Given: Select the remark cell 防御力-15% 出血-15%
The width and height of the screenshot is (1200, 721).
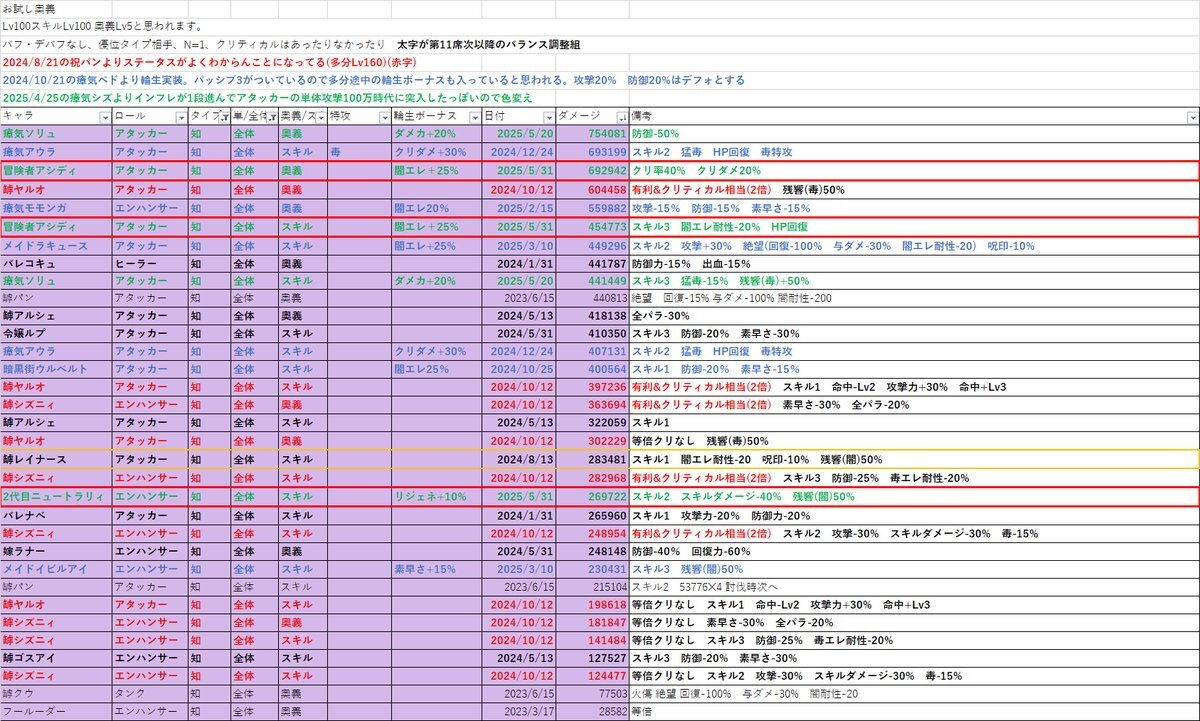Looking at the screenshot, I should point(914,262).
